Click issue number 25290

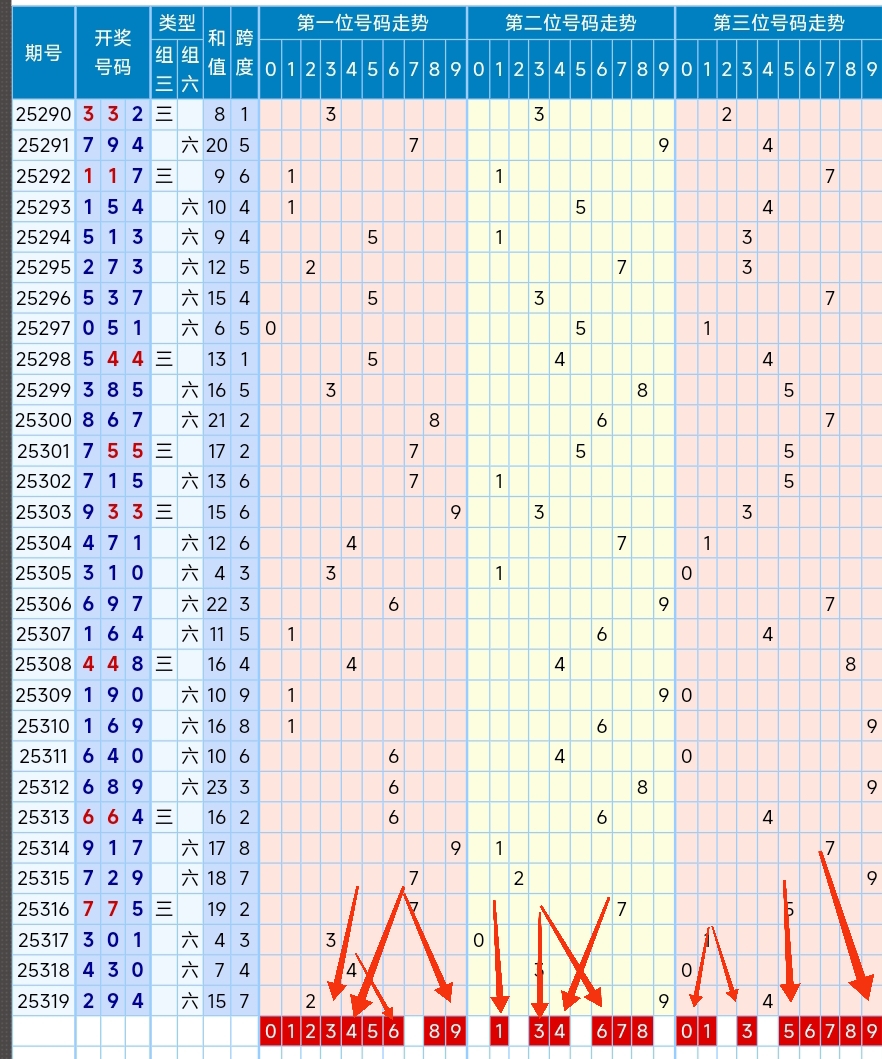[x=43, y=115]
